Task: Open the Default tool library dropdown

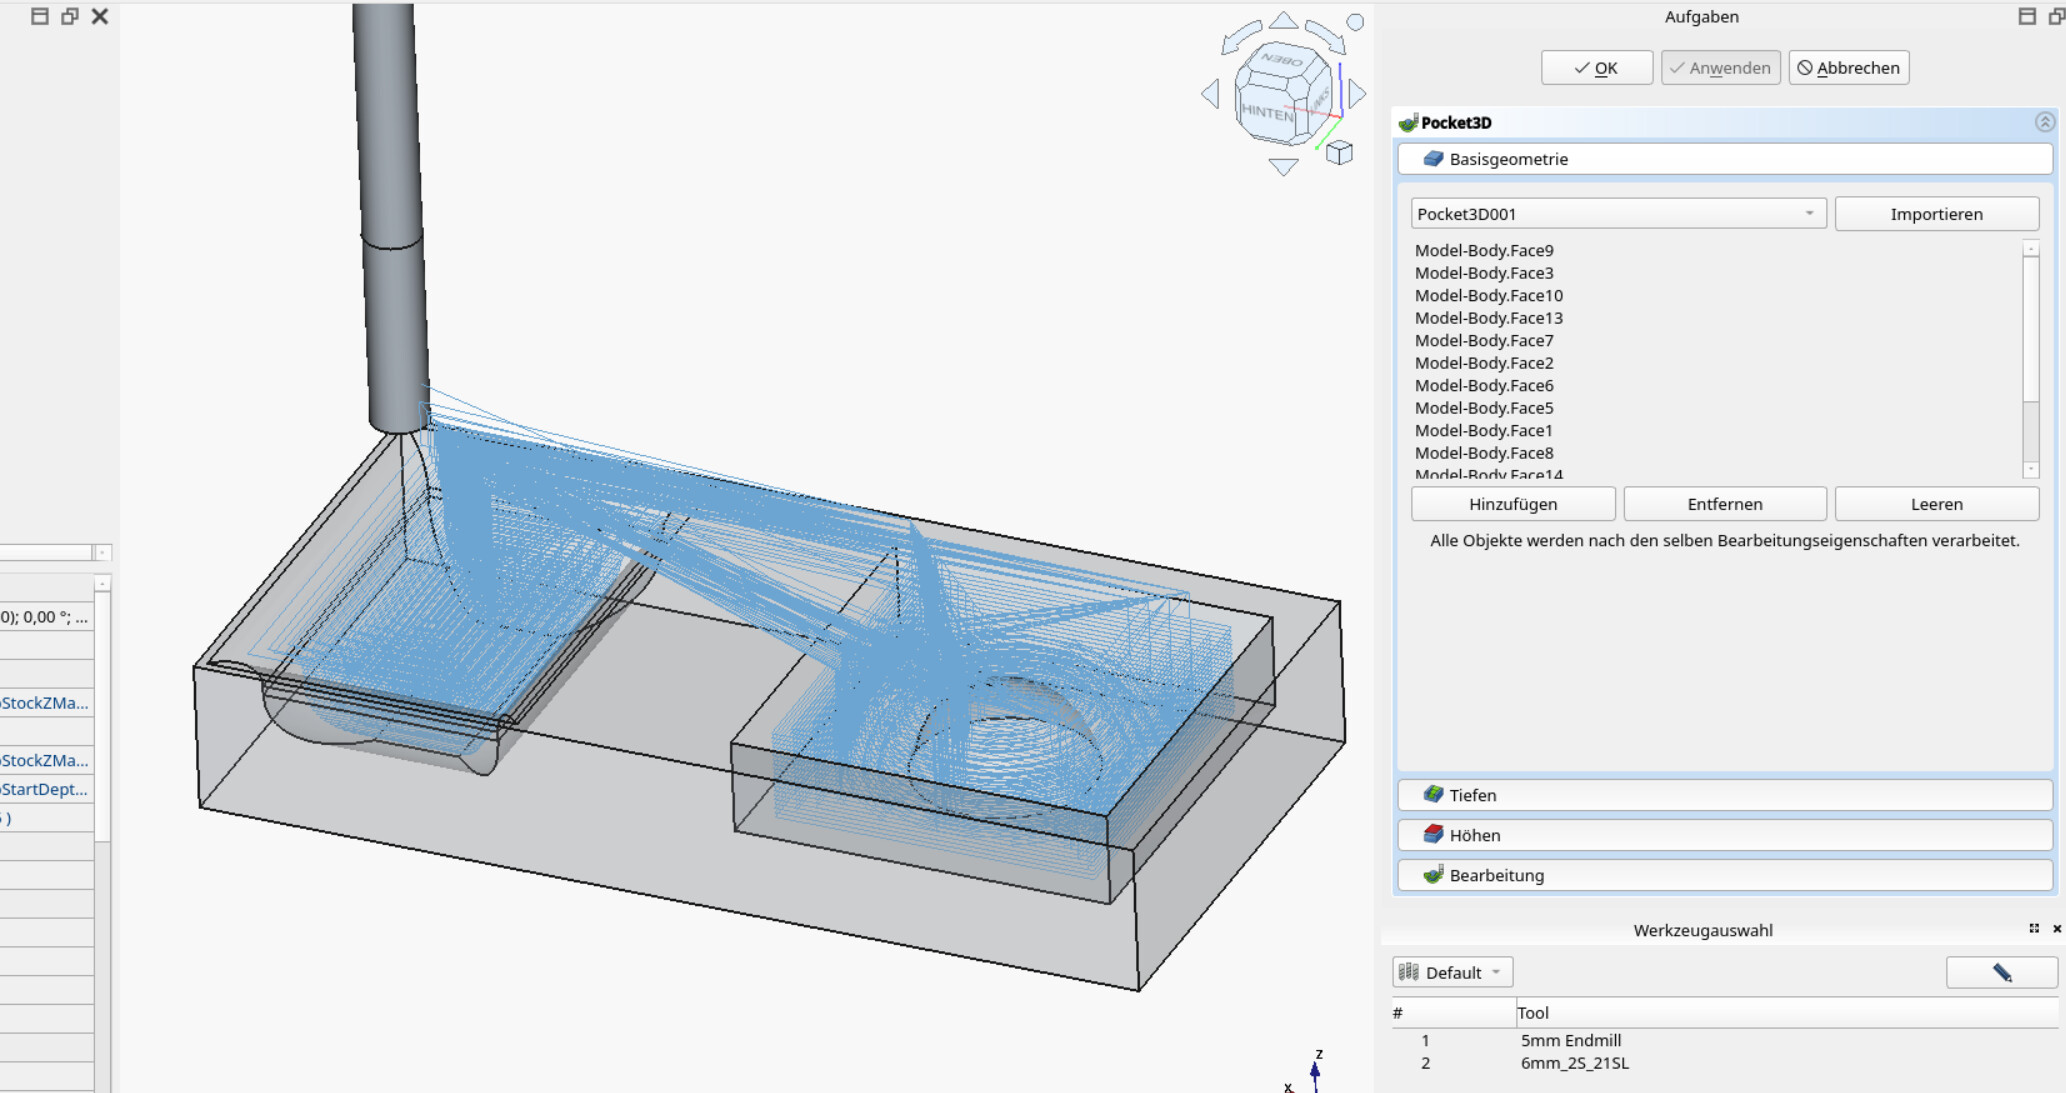Action: click(x=1452, y=972)
